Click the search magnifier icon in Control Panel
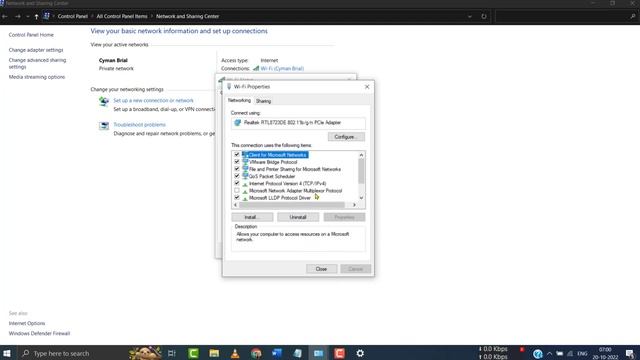This screenshot has height=360, width=640. tap(633, 16)
